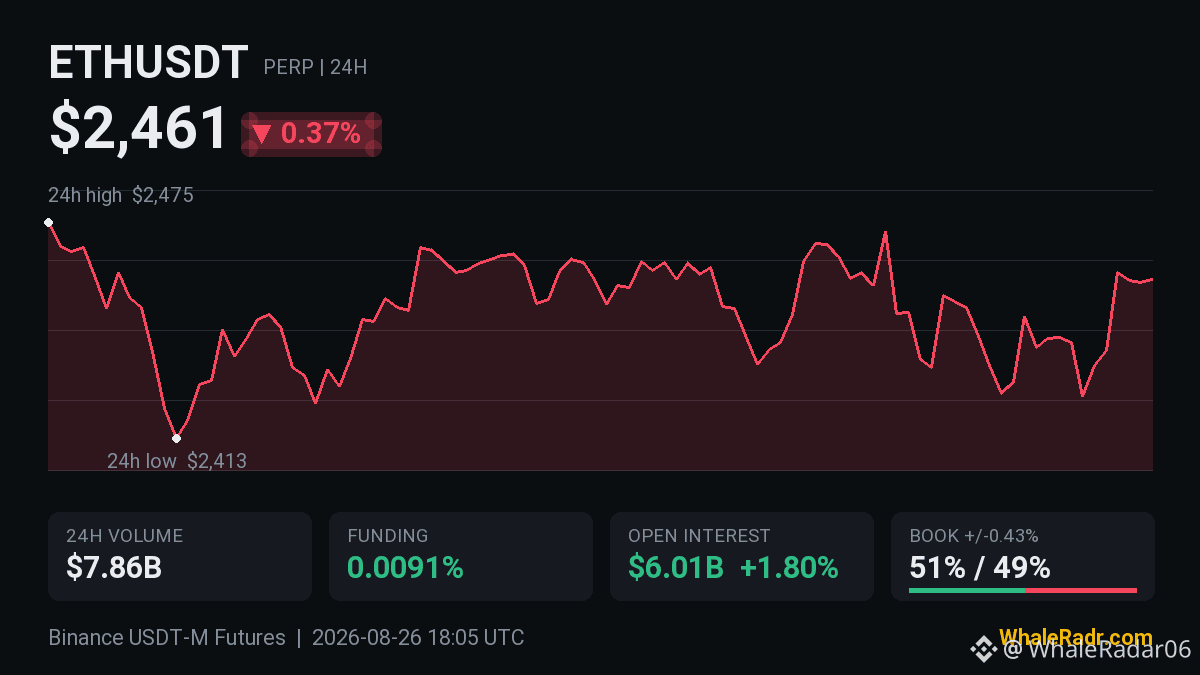Viewport: 1200px width, 675px height.
Task: Click the OPEN INTEREST heading
Action: pos(699,536)
